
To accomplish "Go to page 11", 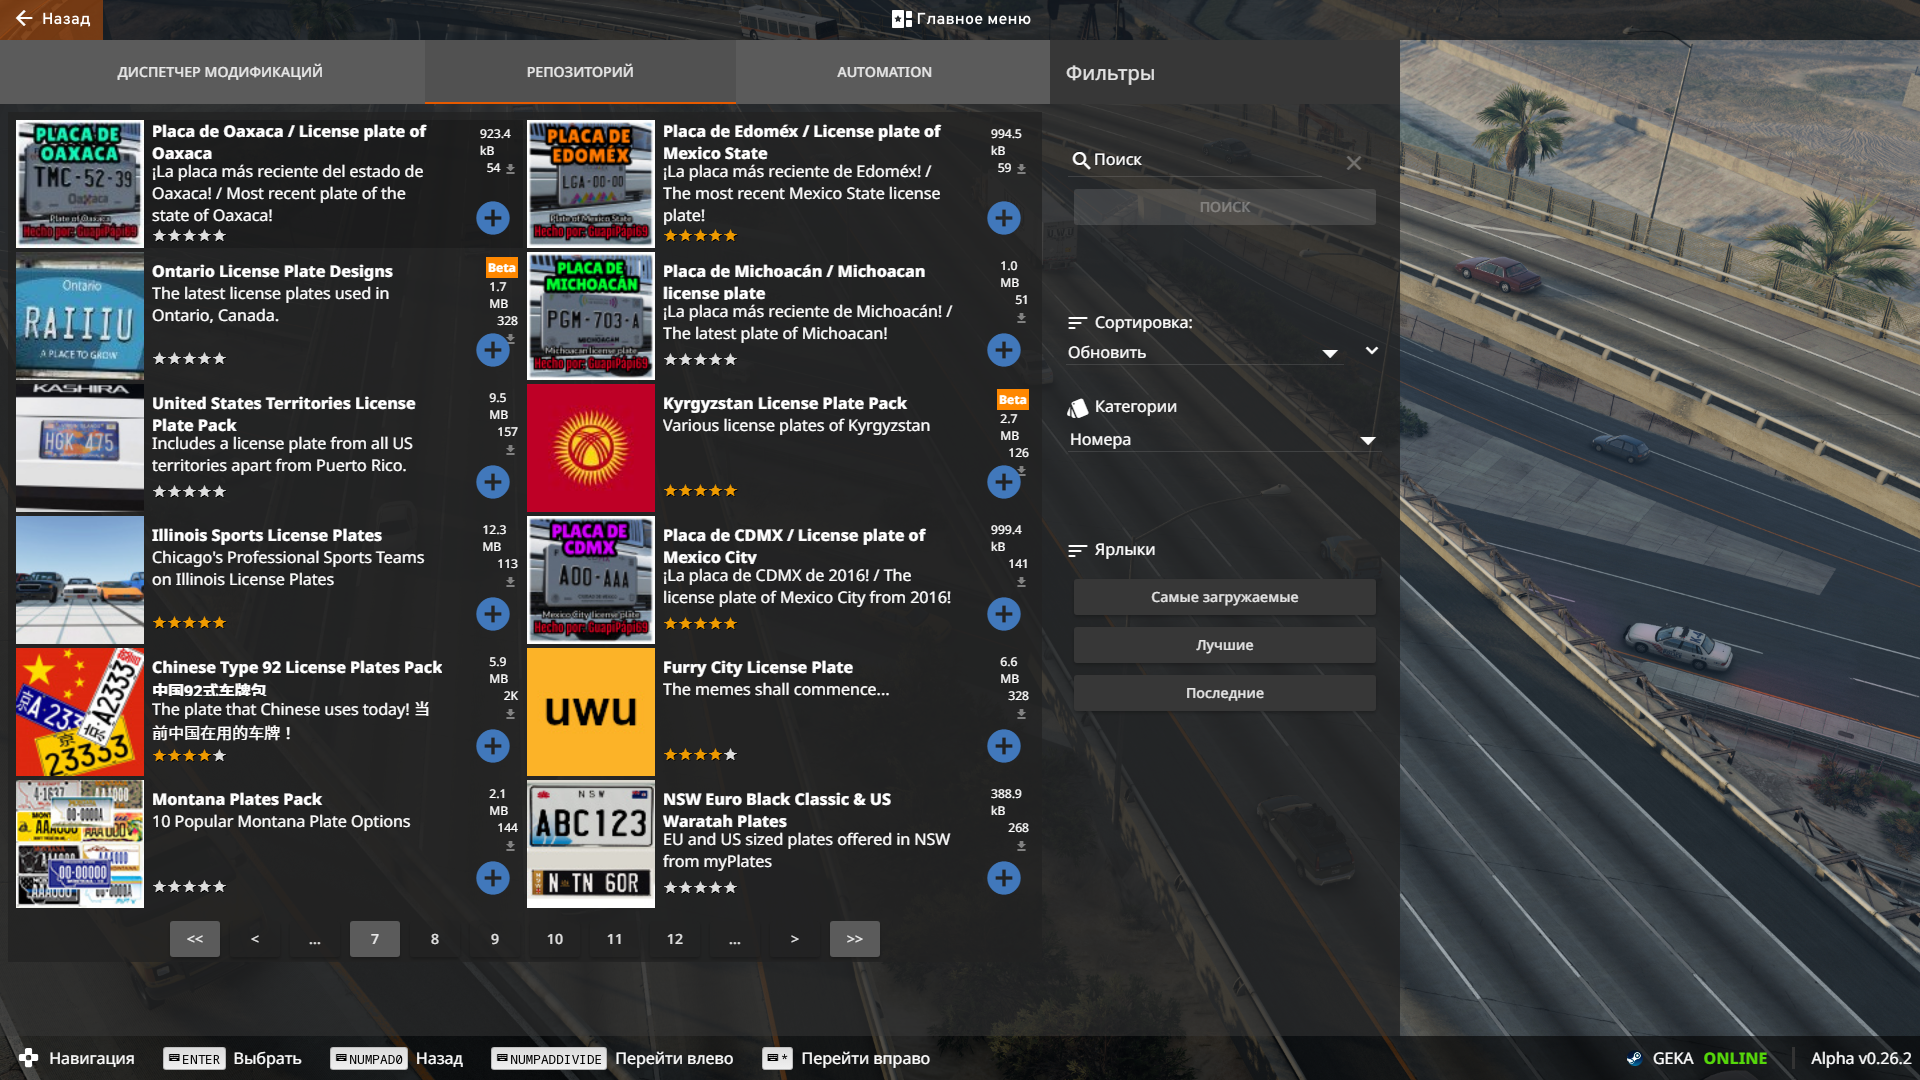I will click(615, 939).
